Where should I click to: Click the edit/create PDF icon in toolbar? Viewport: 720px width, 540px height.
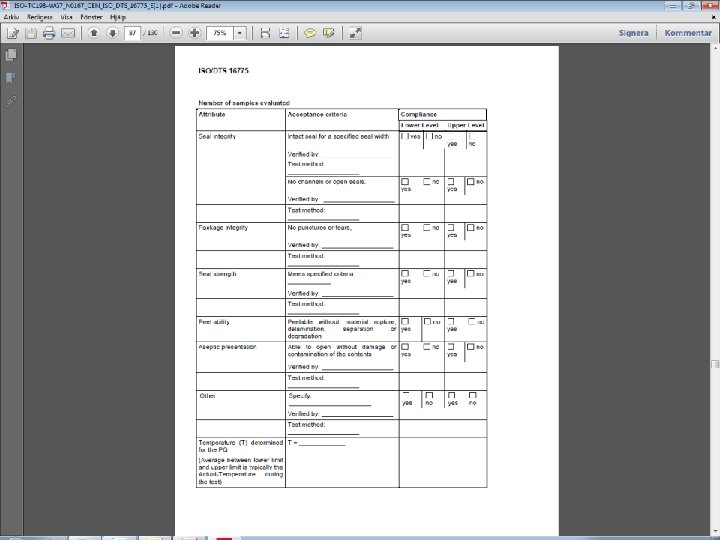pyautogui.click(x=13, y=33)
